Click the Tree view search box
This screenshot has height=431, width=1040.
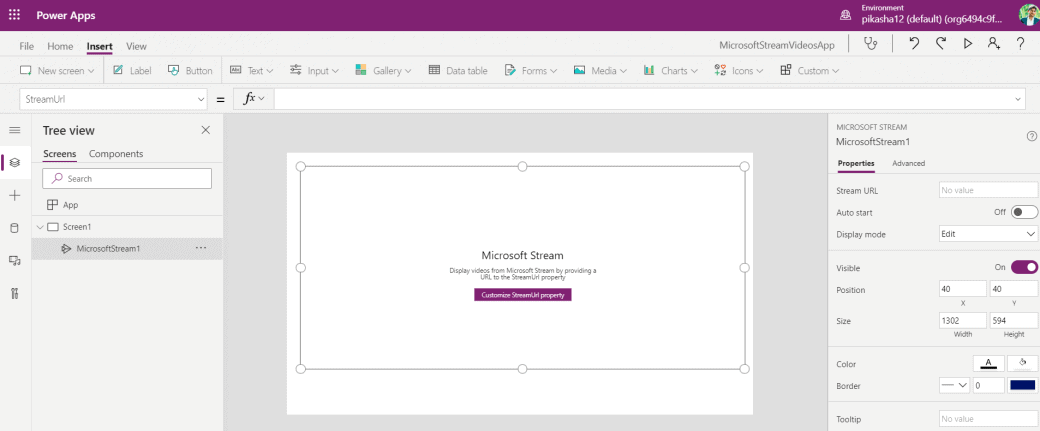(x=127, y=178)
